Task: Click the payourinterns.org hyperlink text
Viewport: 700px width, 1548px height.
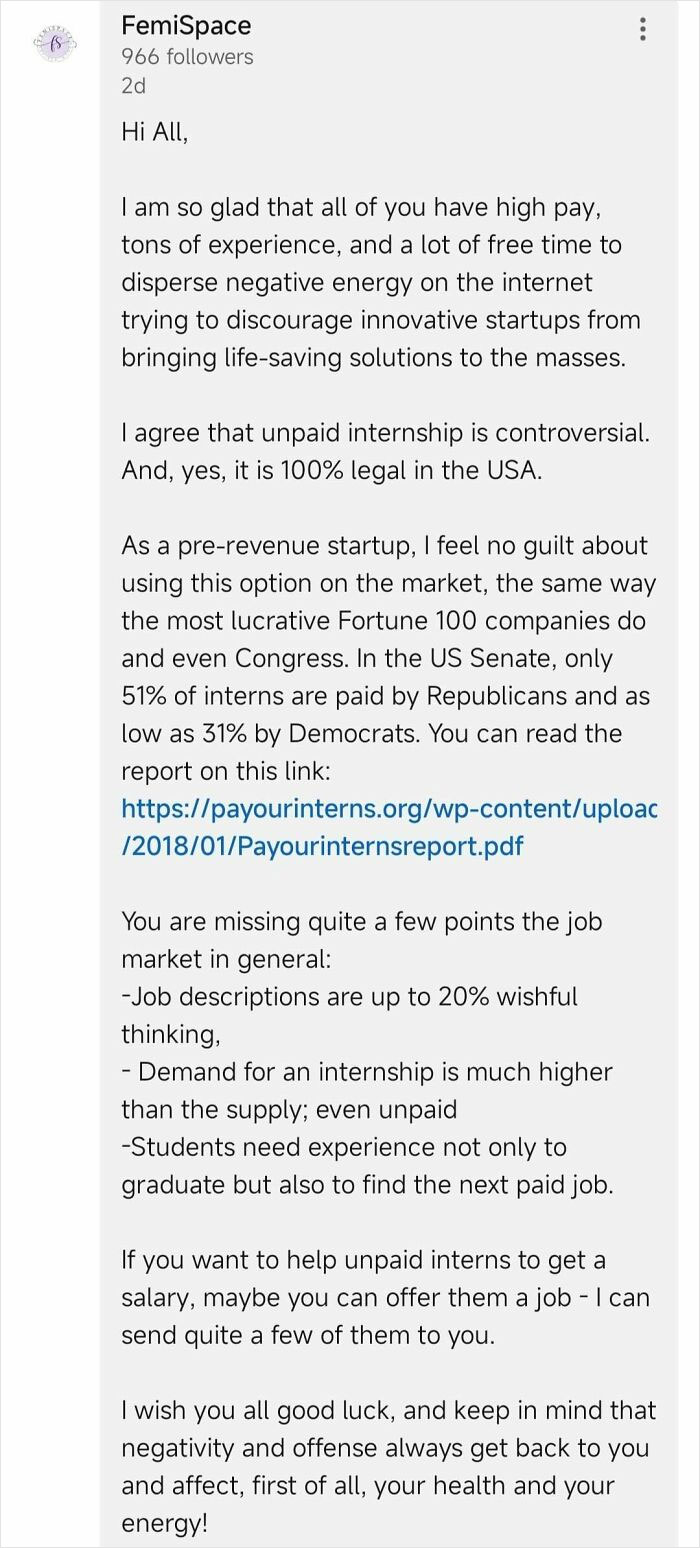Action: [x=388, y=808]
